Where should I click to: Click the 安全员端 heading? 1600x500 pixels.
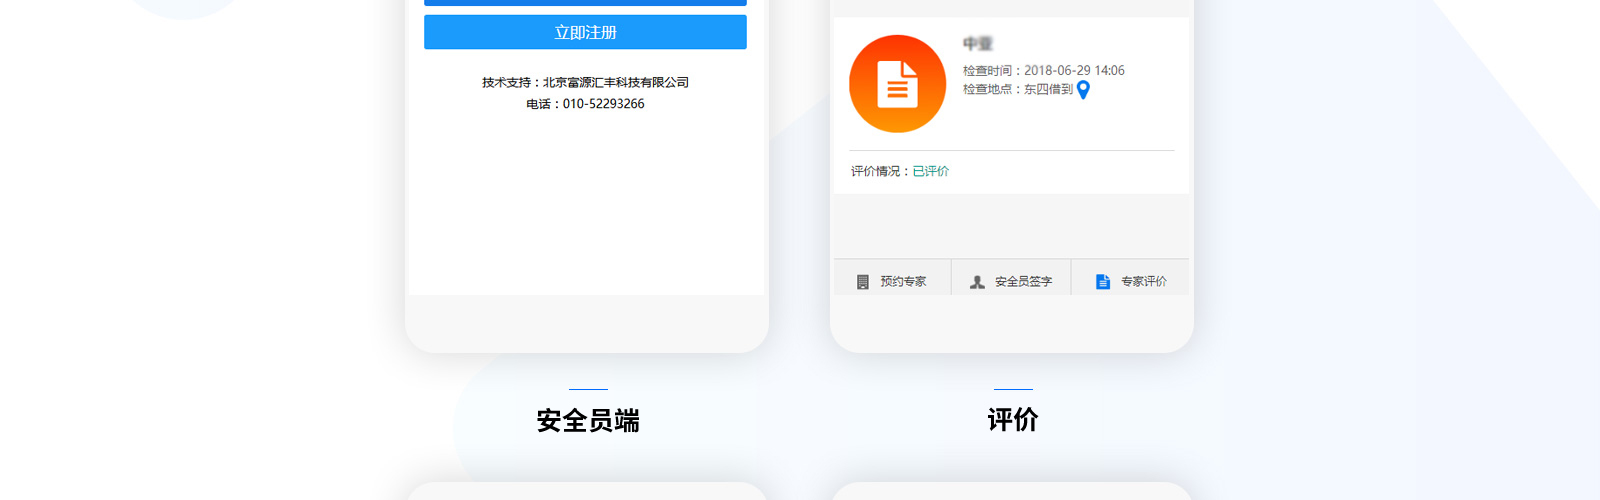point(588,421)
